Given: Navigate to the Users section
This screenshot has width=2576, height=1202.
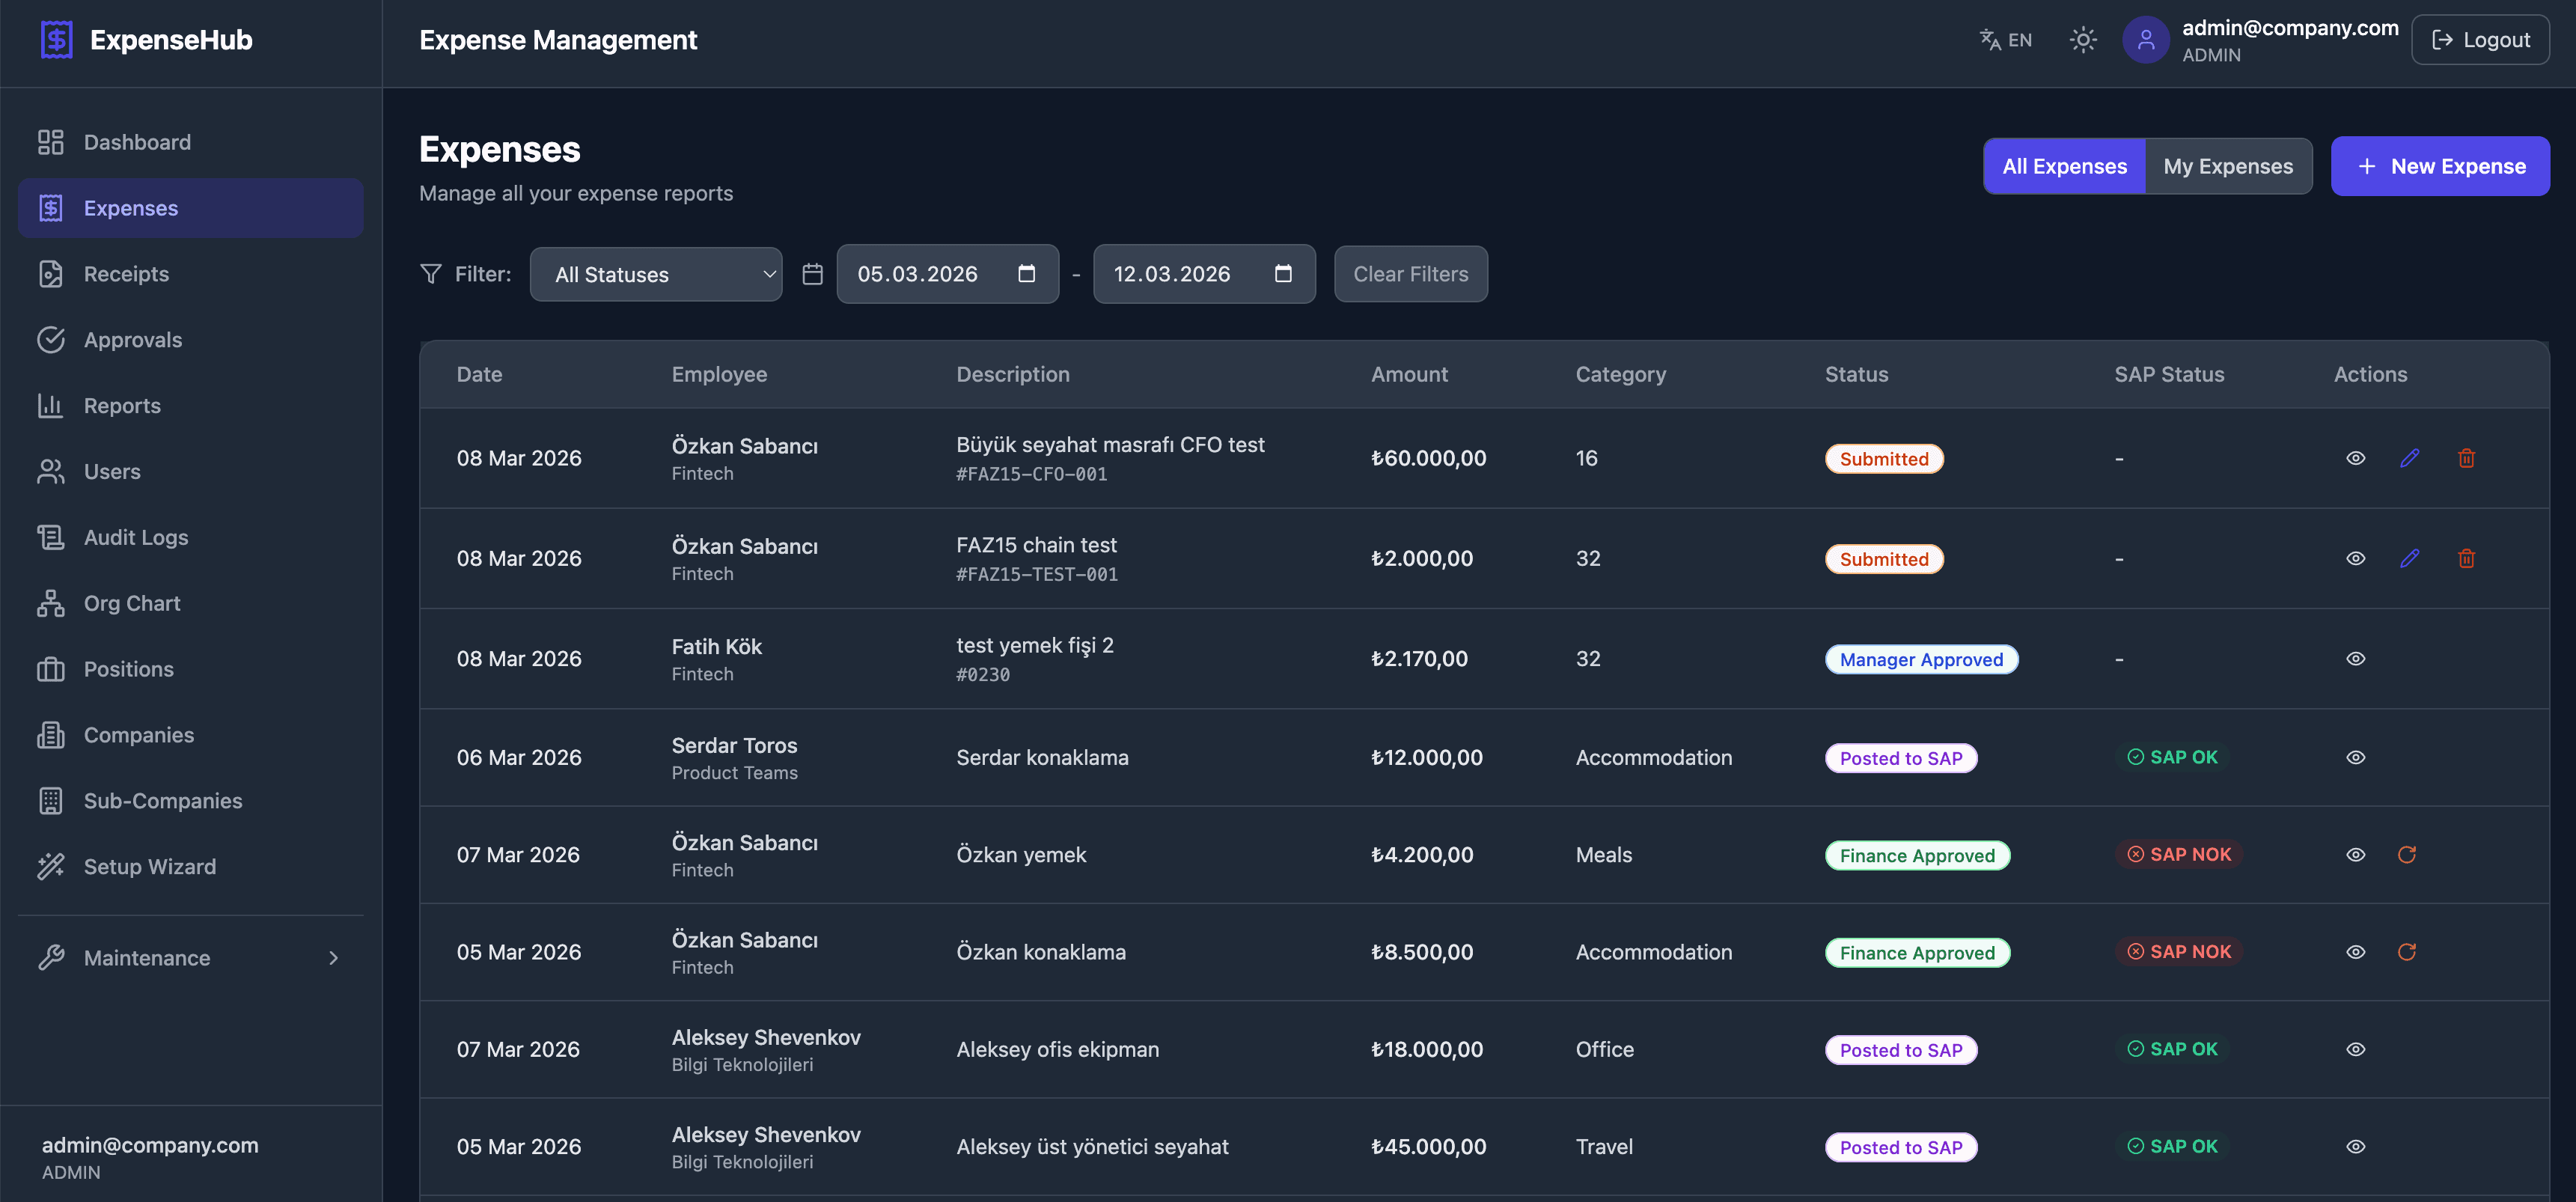Looking at the screenshot, I should (x=190, y=472).
